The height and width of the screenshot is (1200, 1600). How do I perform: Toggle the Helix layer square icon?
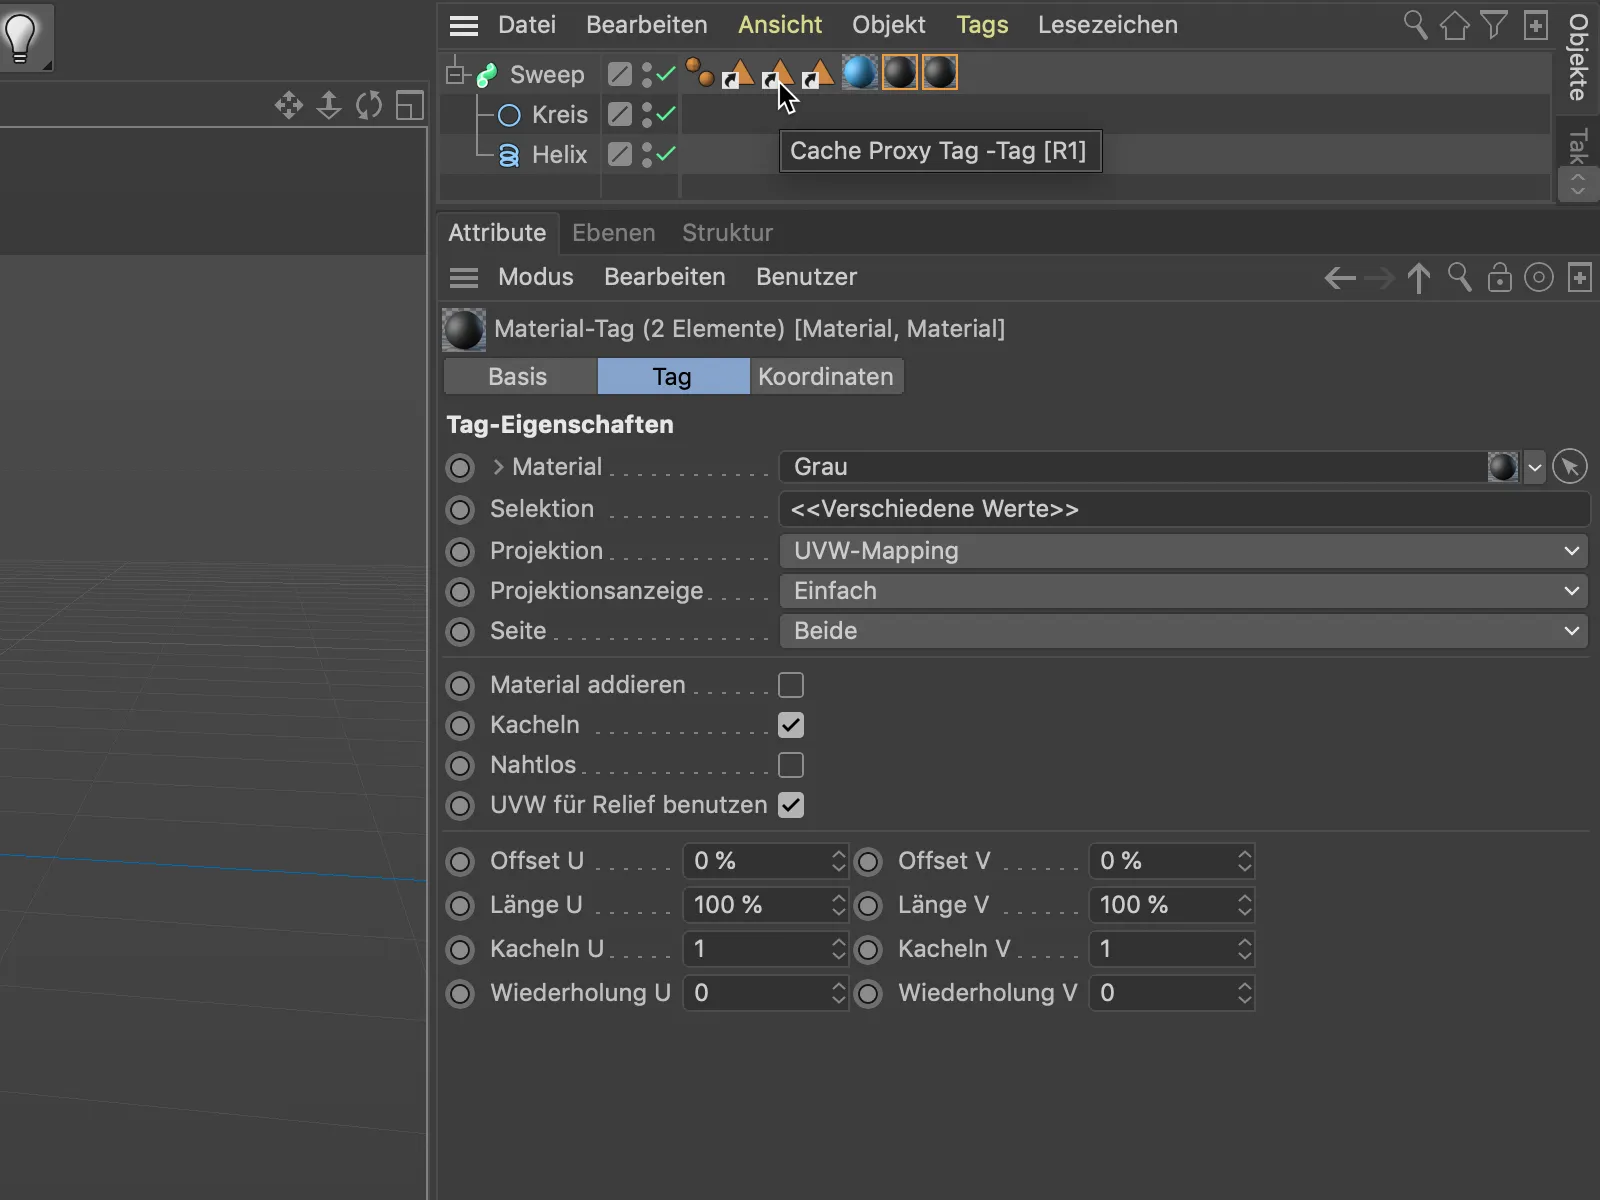[620, 154]
